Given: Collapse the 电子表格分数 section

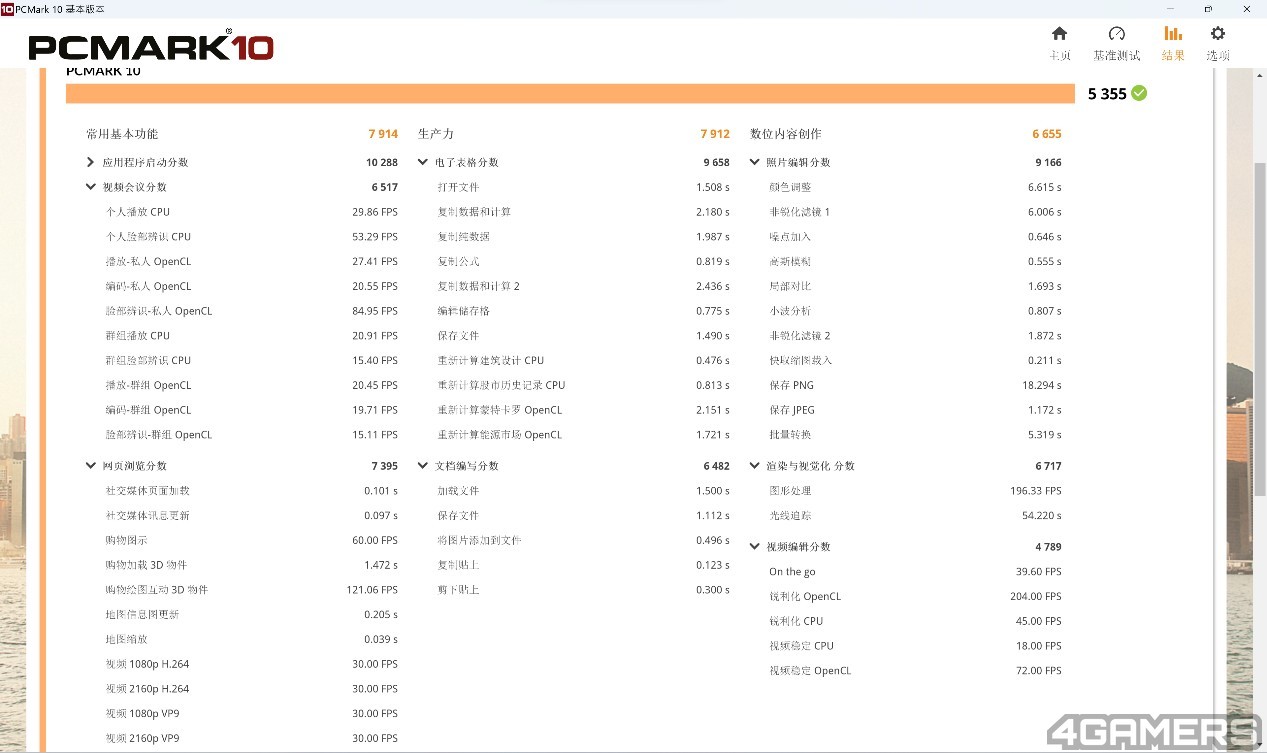Looking at the screenshot, I should 423,162.
